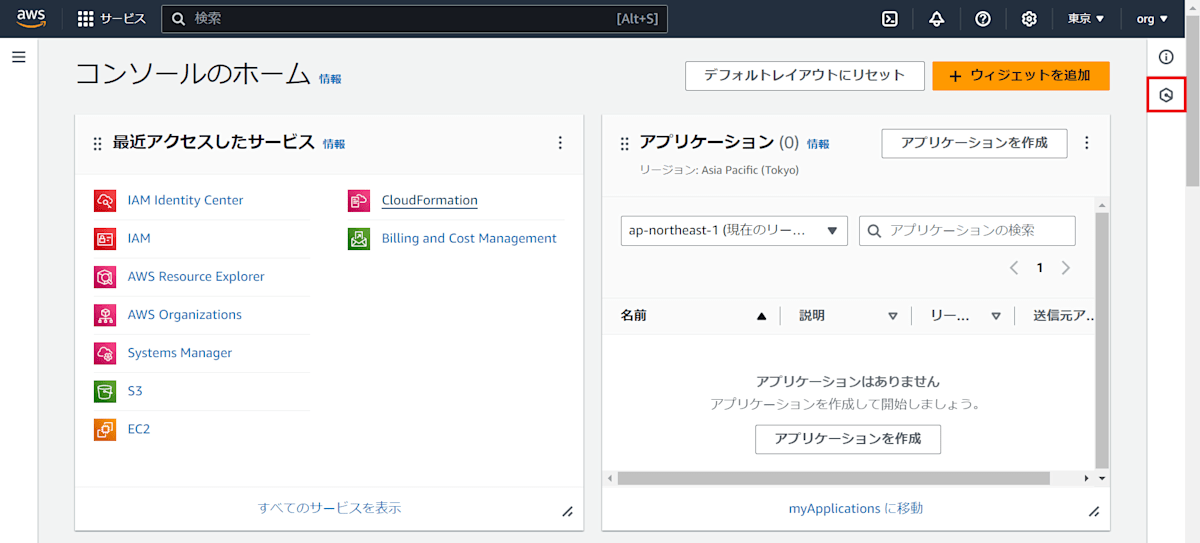The width and height of the screenshot is (1200, 543).
Task: Click myApplications に移動 link
Action: pos(856,508)
